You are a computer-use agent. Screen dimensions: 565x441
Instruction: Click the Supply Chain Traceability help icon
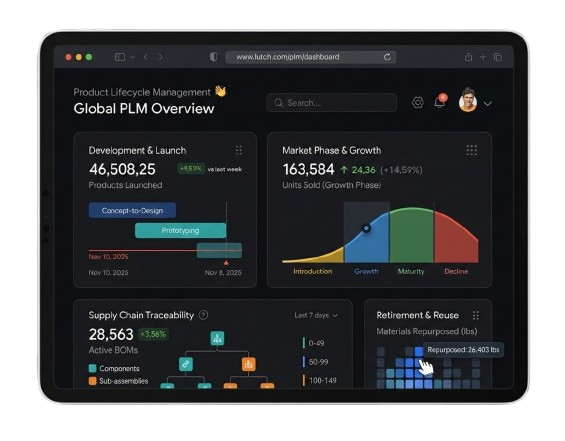point(203,315)
